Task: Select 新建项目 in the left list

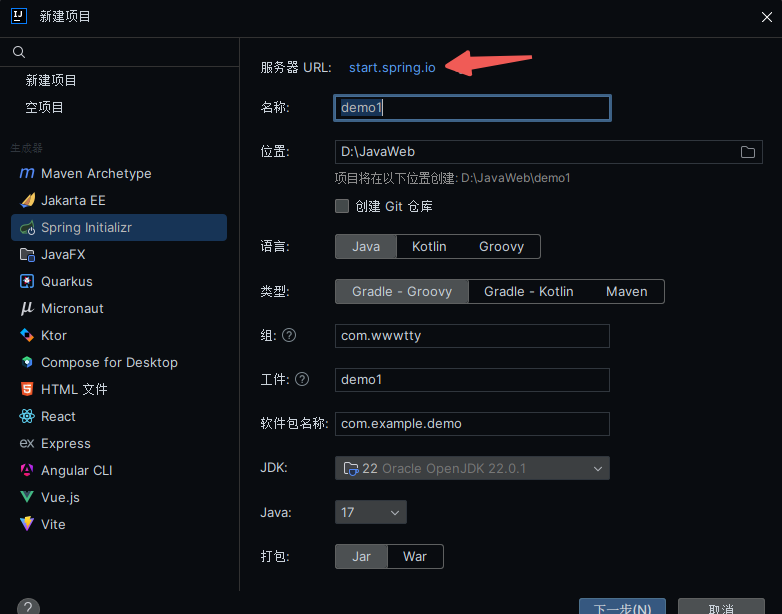Action: [x=51, y=80]
